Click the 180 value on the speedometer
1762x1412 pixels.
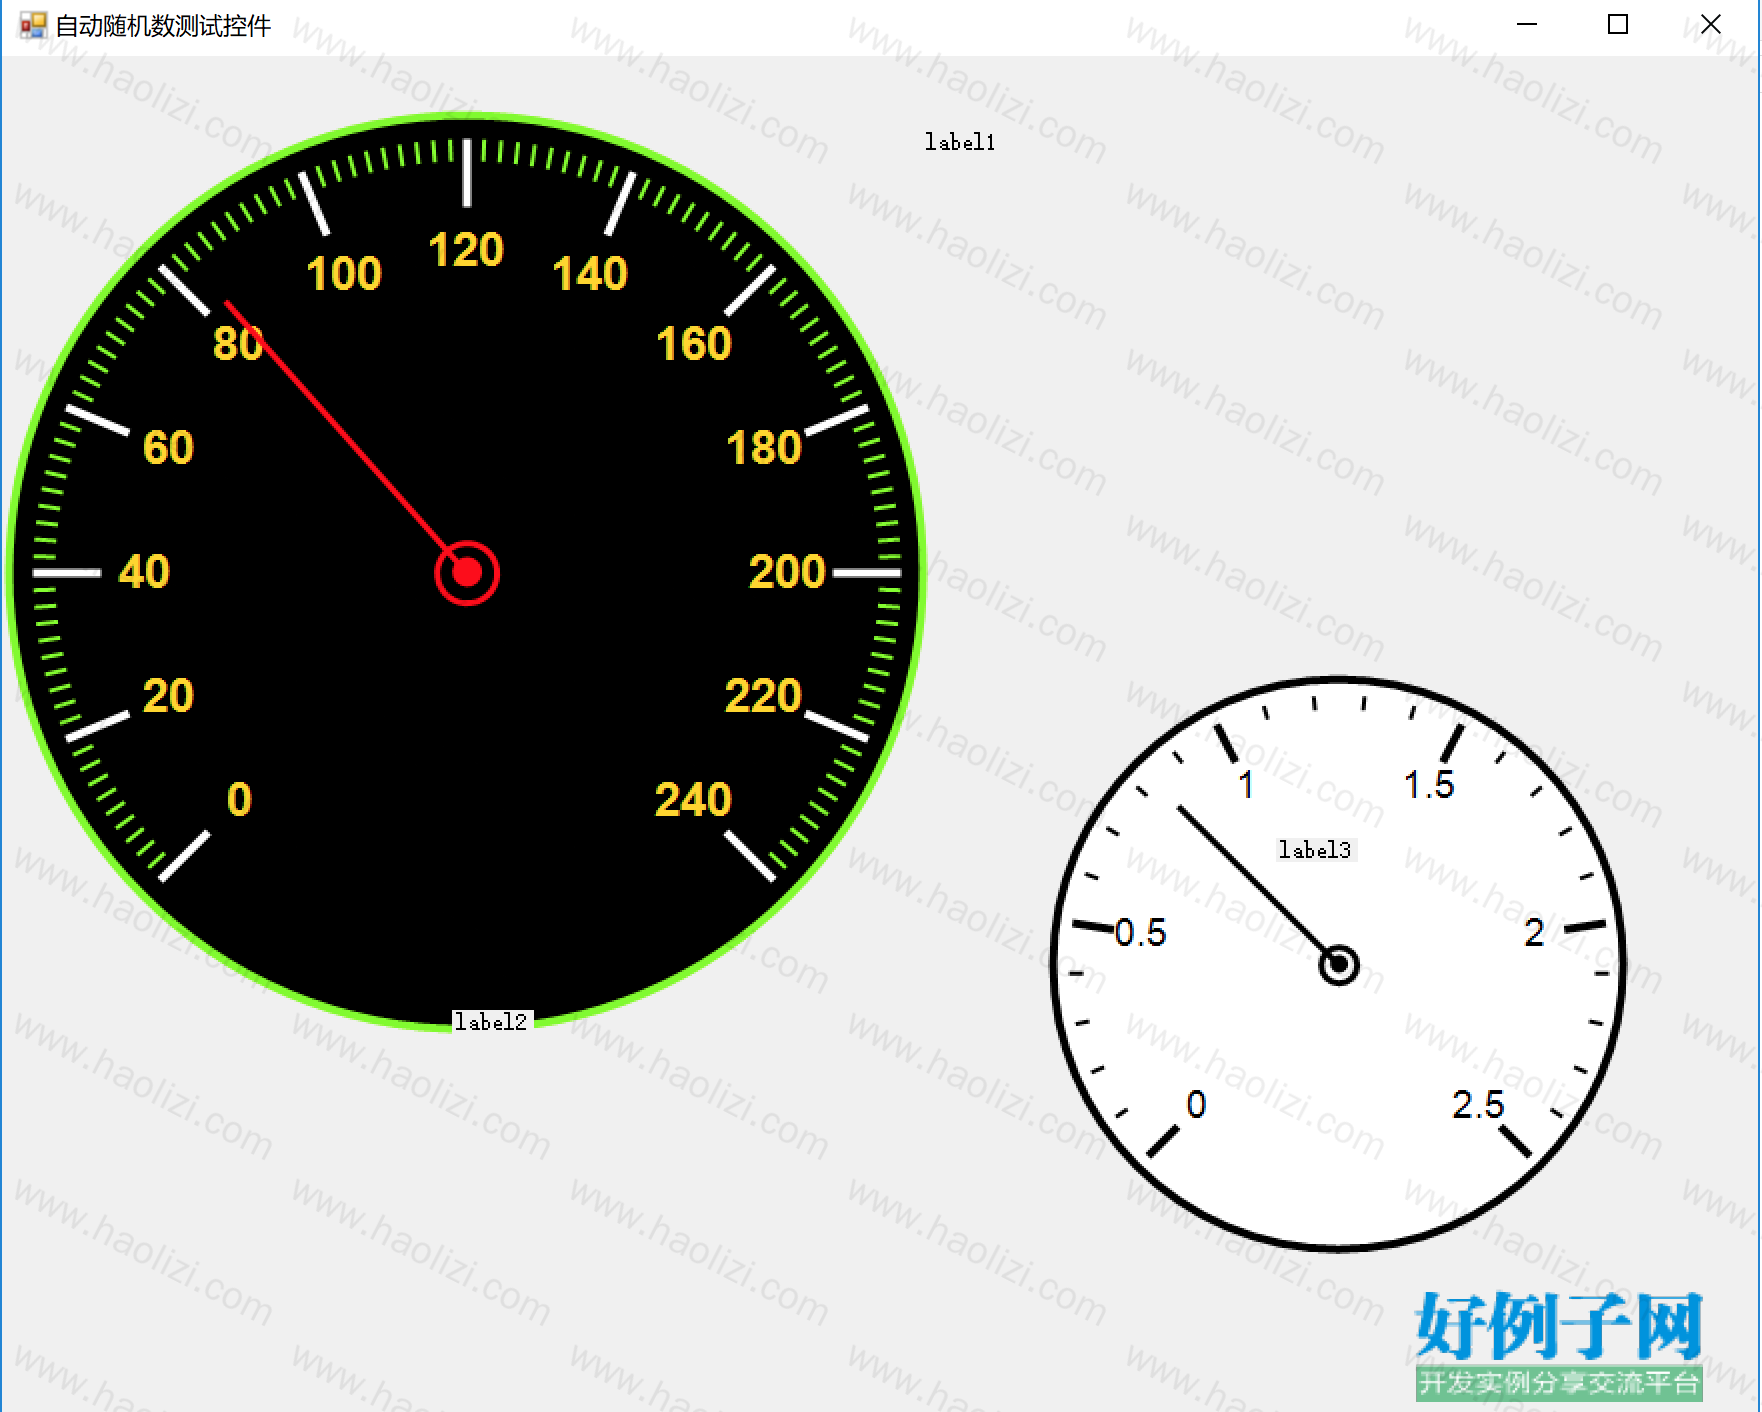[x=764, y=448]
